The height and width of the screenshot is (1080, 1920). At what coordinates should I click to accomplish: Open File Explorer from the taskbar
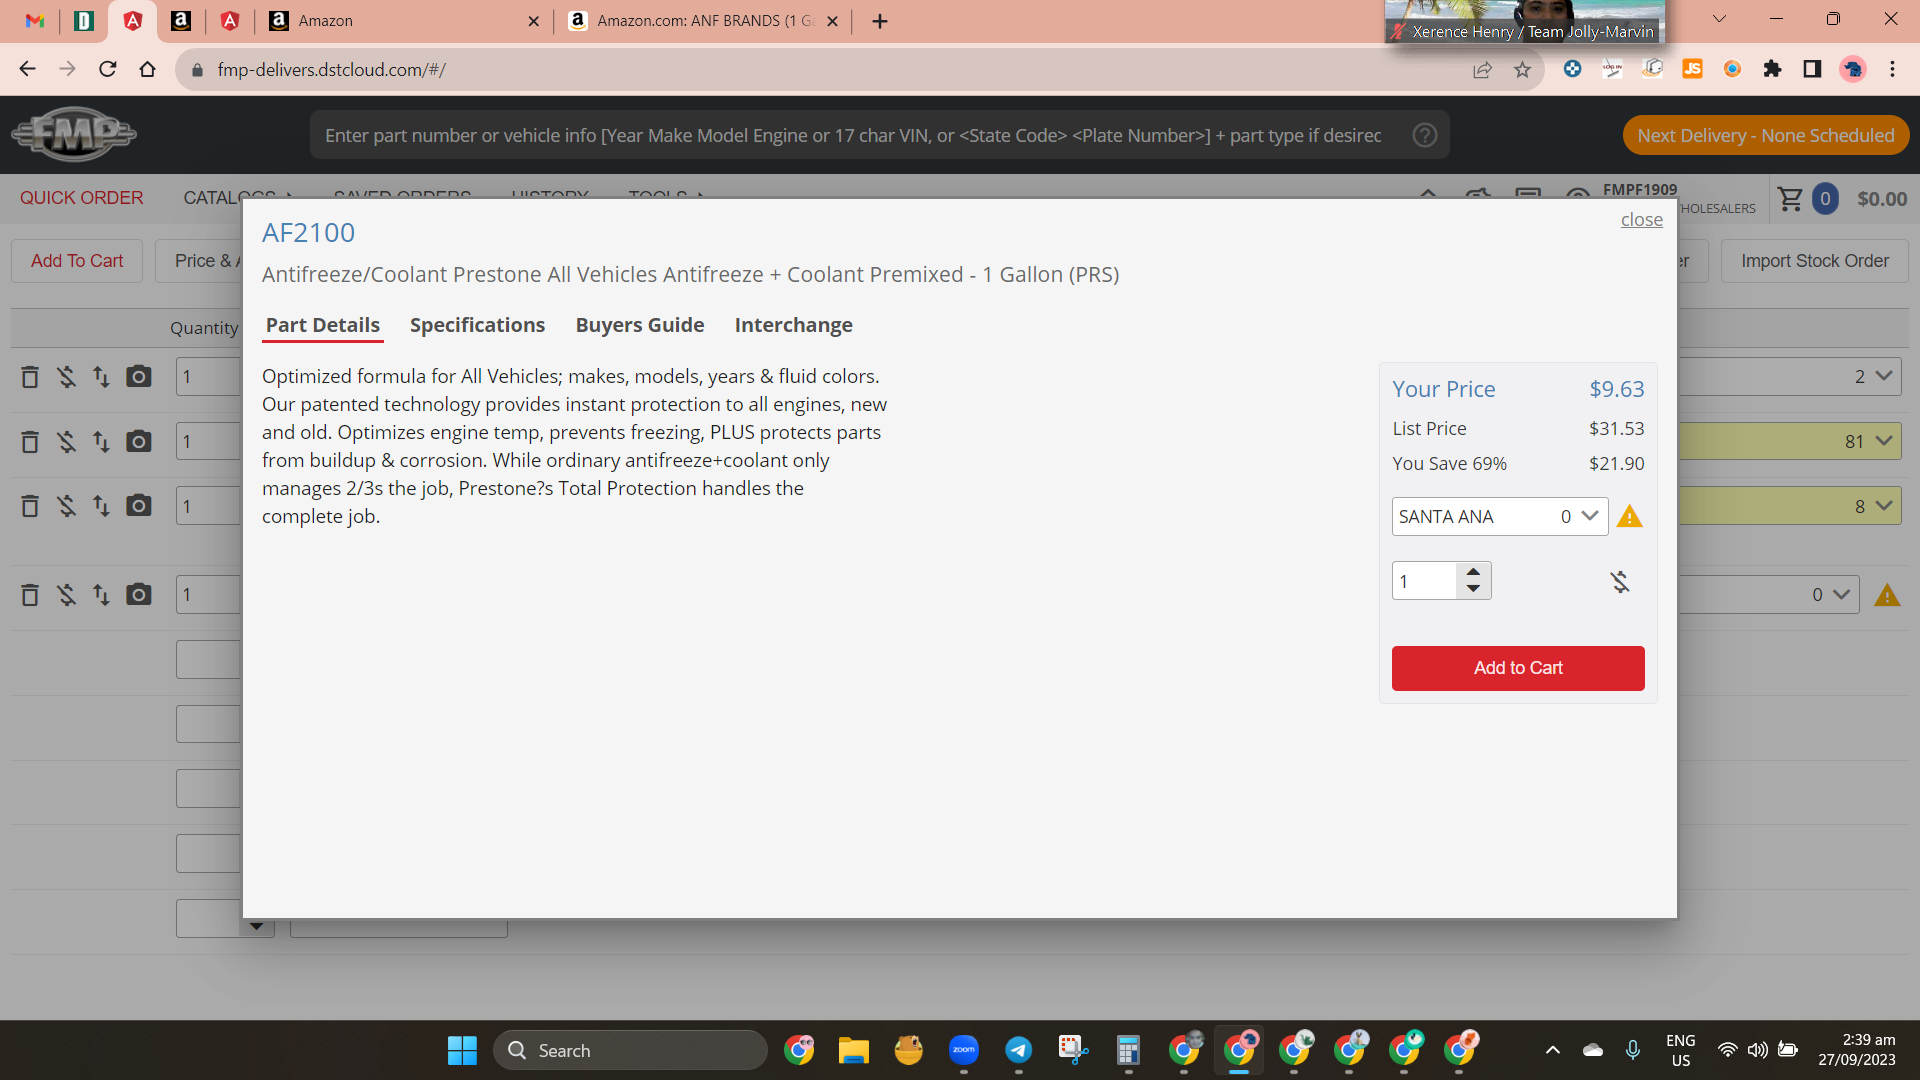click(853, 1050)
